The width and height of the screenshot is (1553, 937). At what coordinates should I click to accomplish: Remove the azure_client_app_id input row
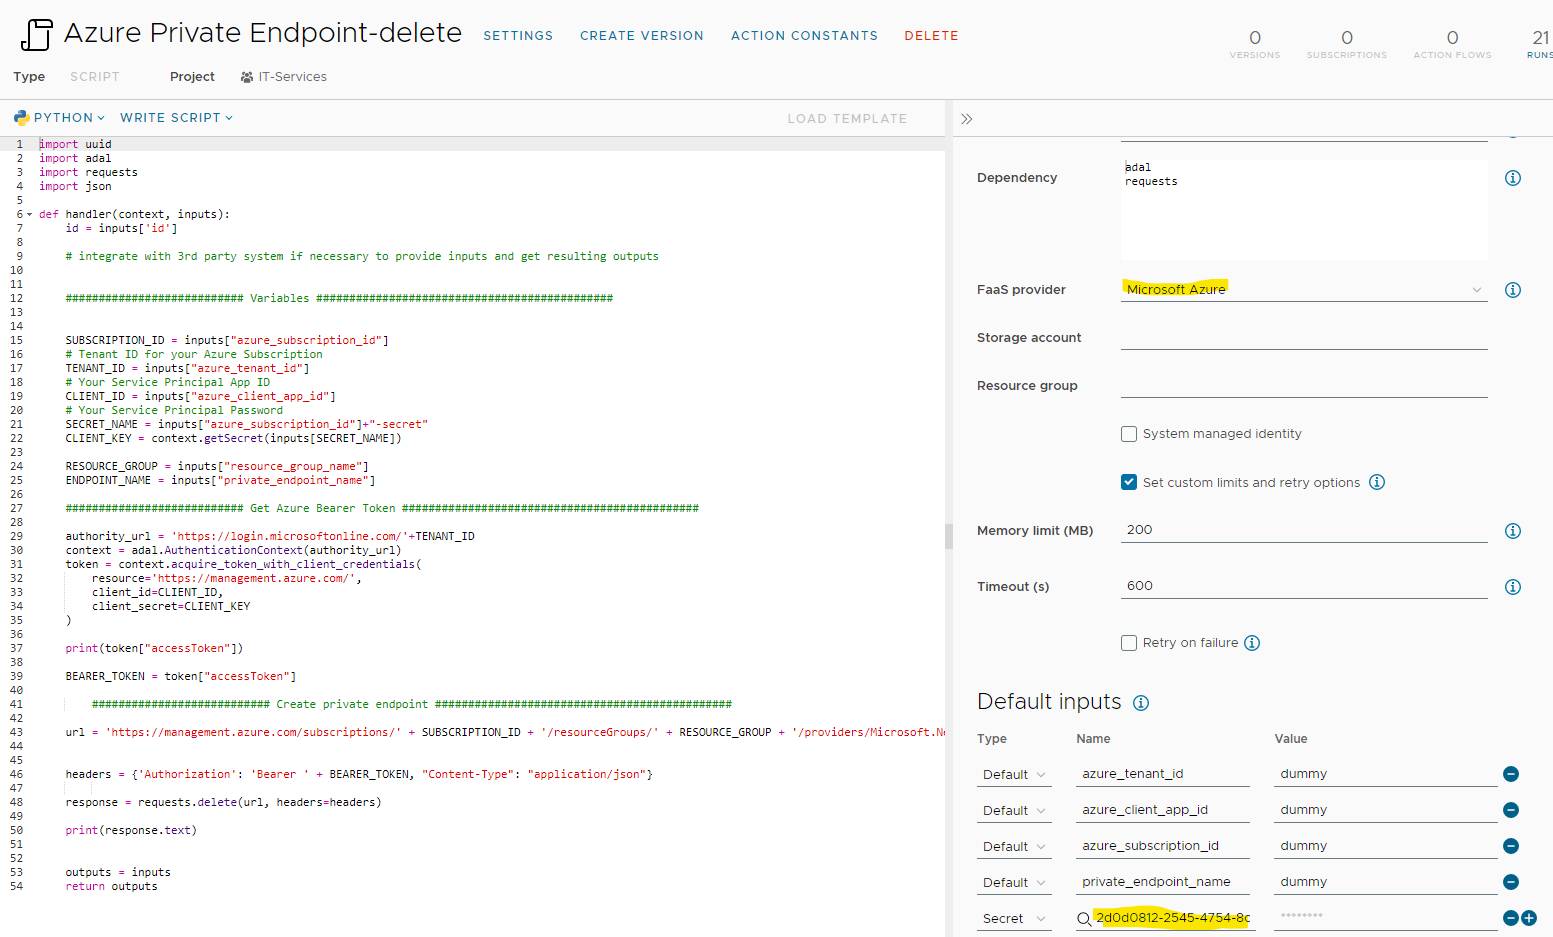coord(1511,810)
